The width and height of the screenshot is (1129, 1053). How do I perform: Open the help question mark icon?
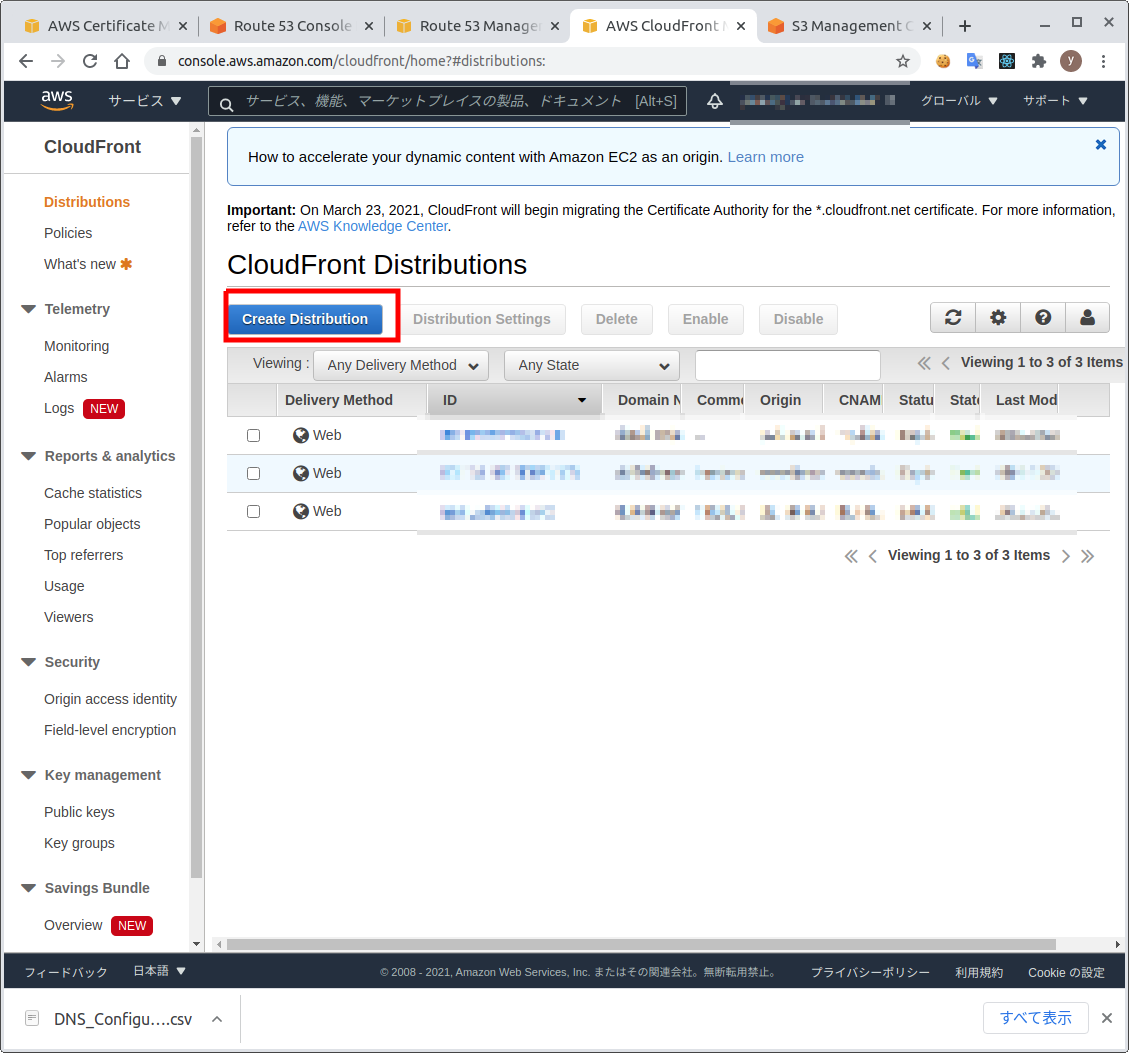tap(1043, 318)
